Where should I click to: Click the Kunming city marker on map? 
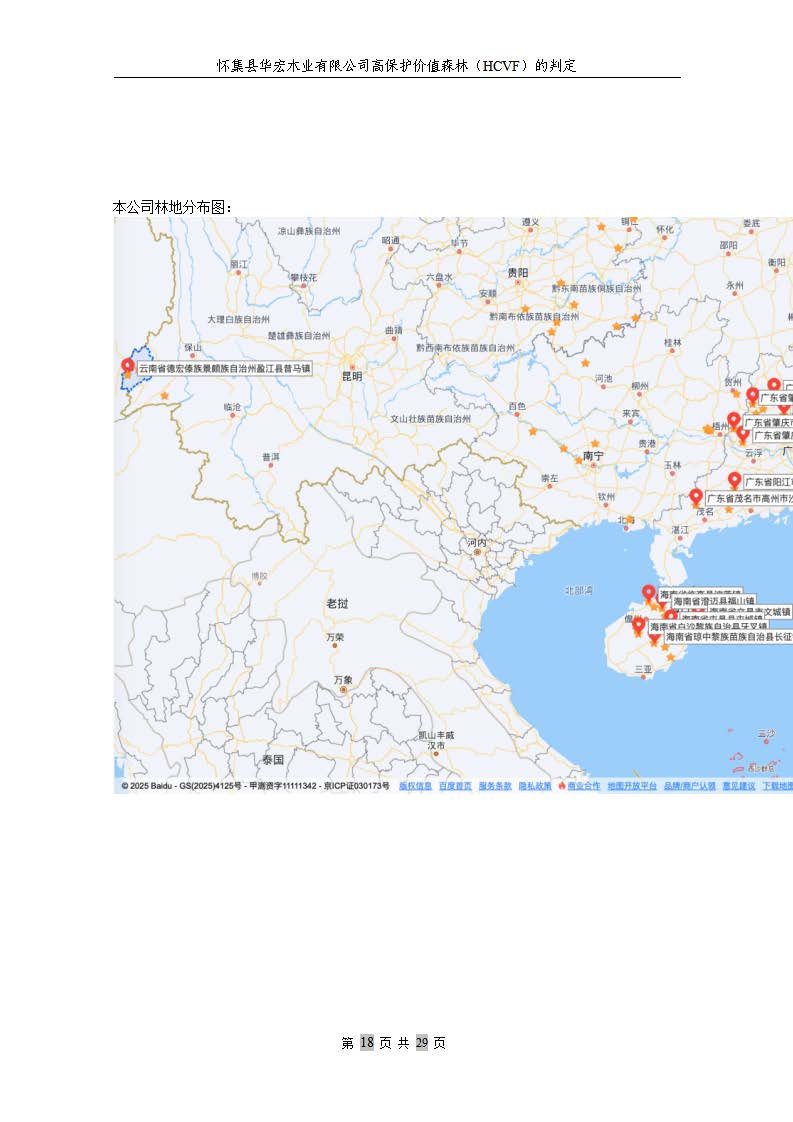tap(351, 364)
